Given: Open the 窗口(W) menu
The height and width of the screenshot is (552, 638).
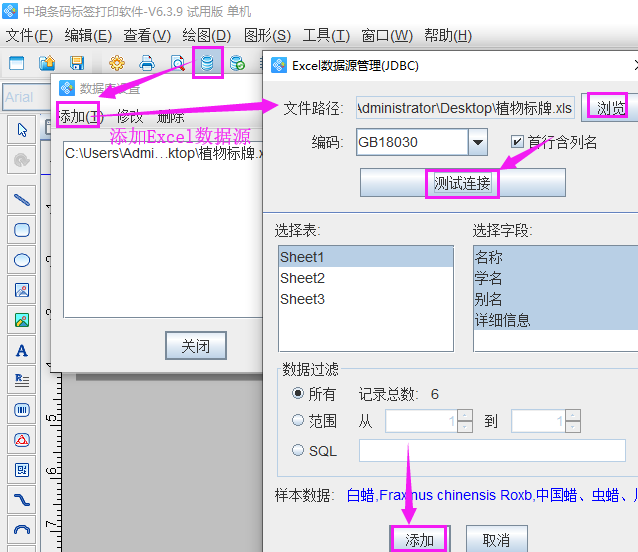Looking at the screenshot, I should coord(387,35).
